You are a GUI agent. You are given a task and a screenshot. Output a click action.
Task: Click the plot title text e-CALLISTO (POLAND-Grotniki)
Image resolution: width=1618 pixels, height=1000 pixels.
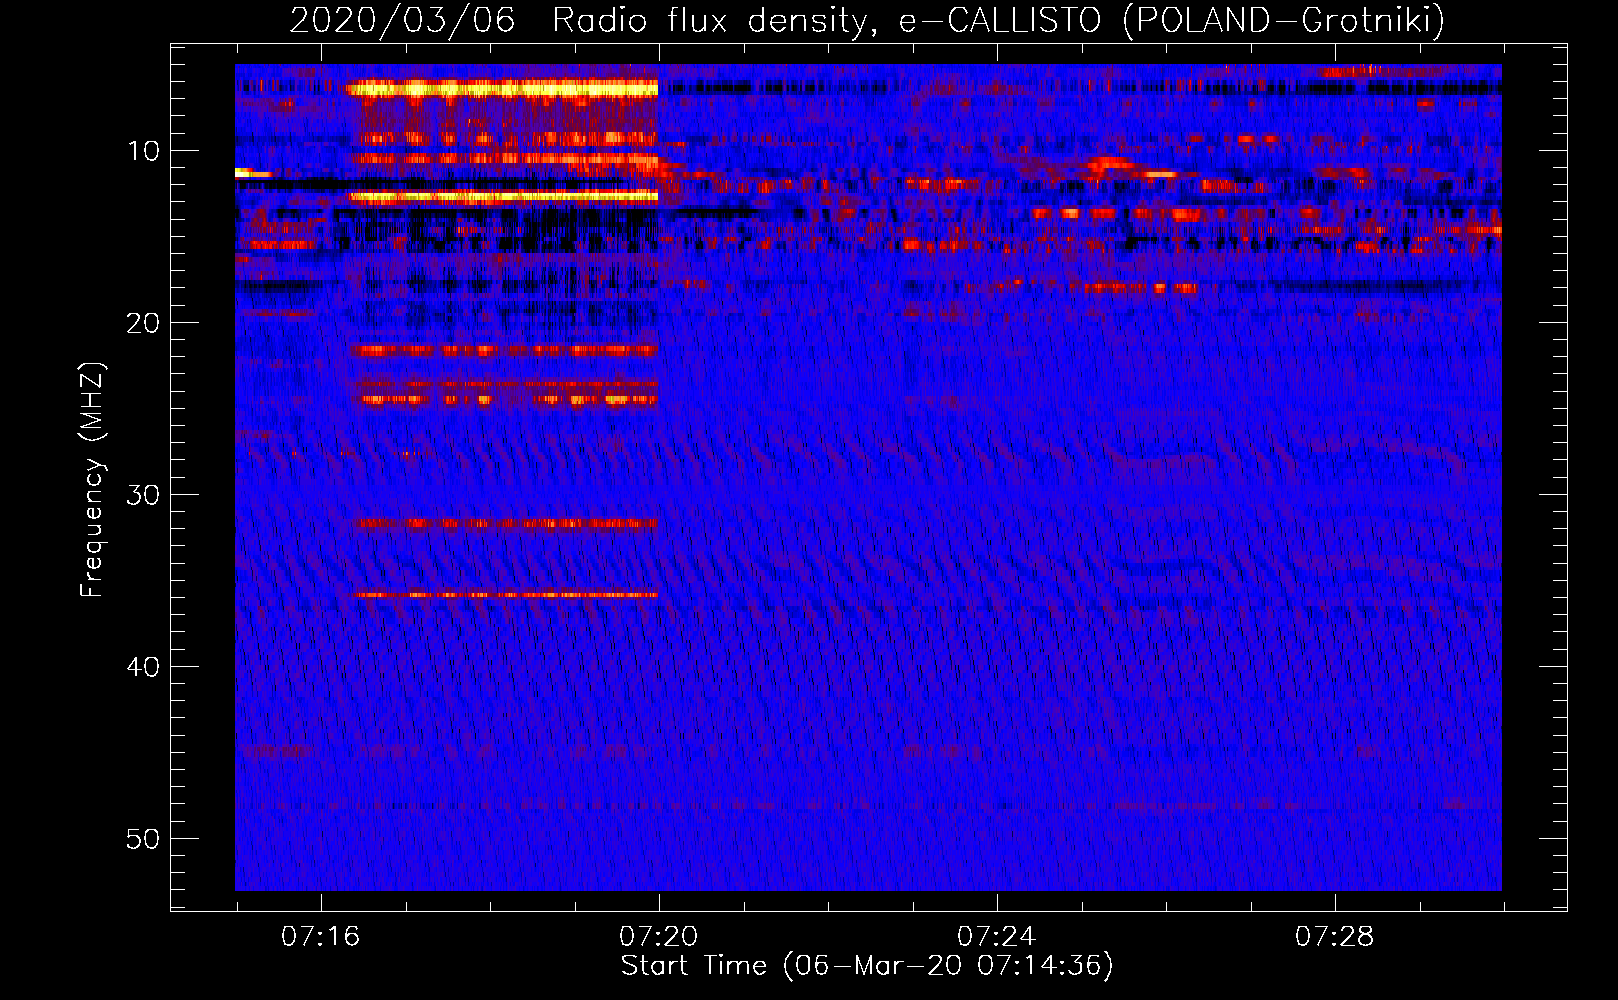1171,20
